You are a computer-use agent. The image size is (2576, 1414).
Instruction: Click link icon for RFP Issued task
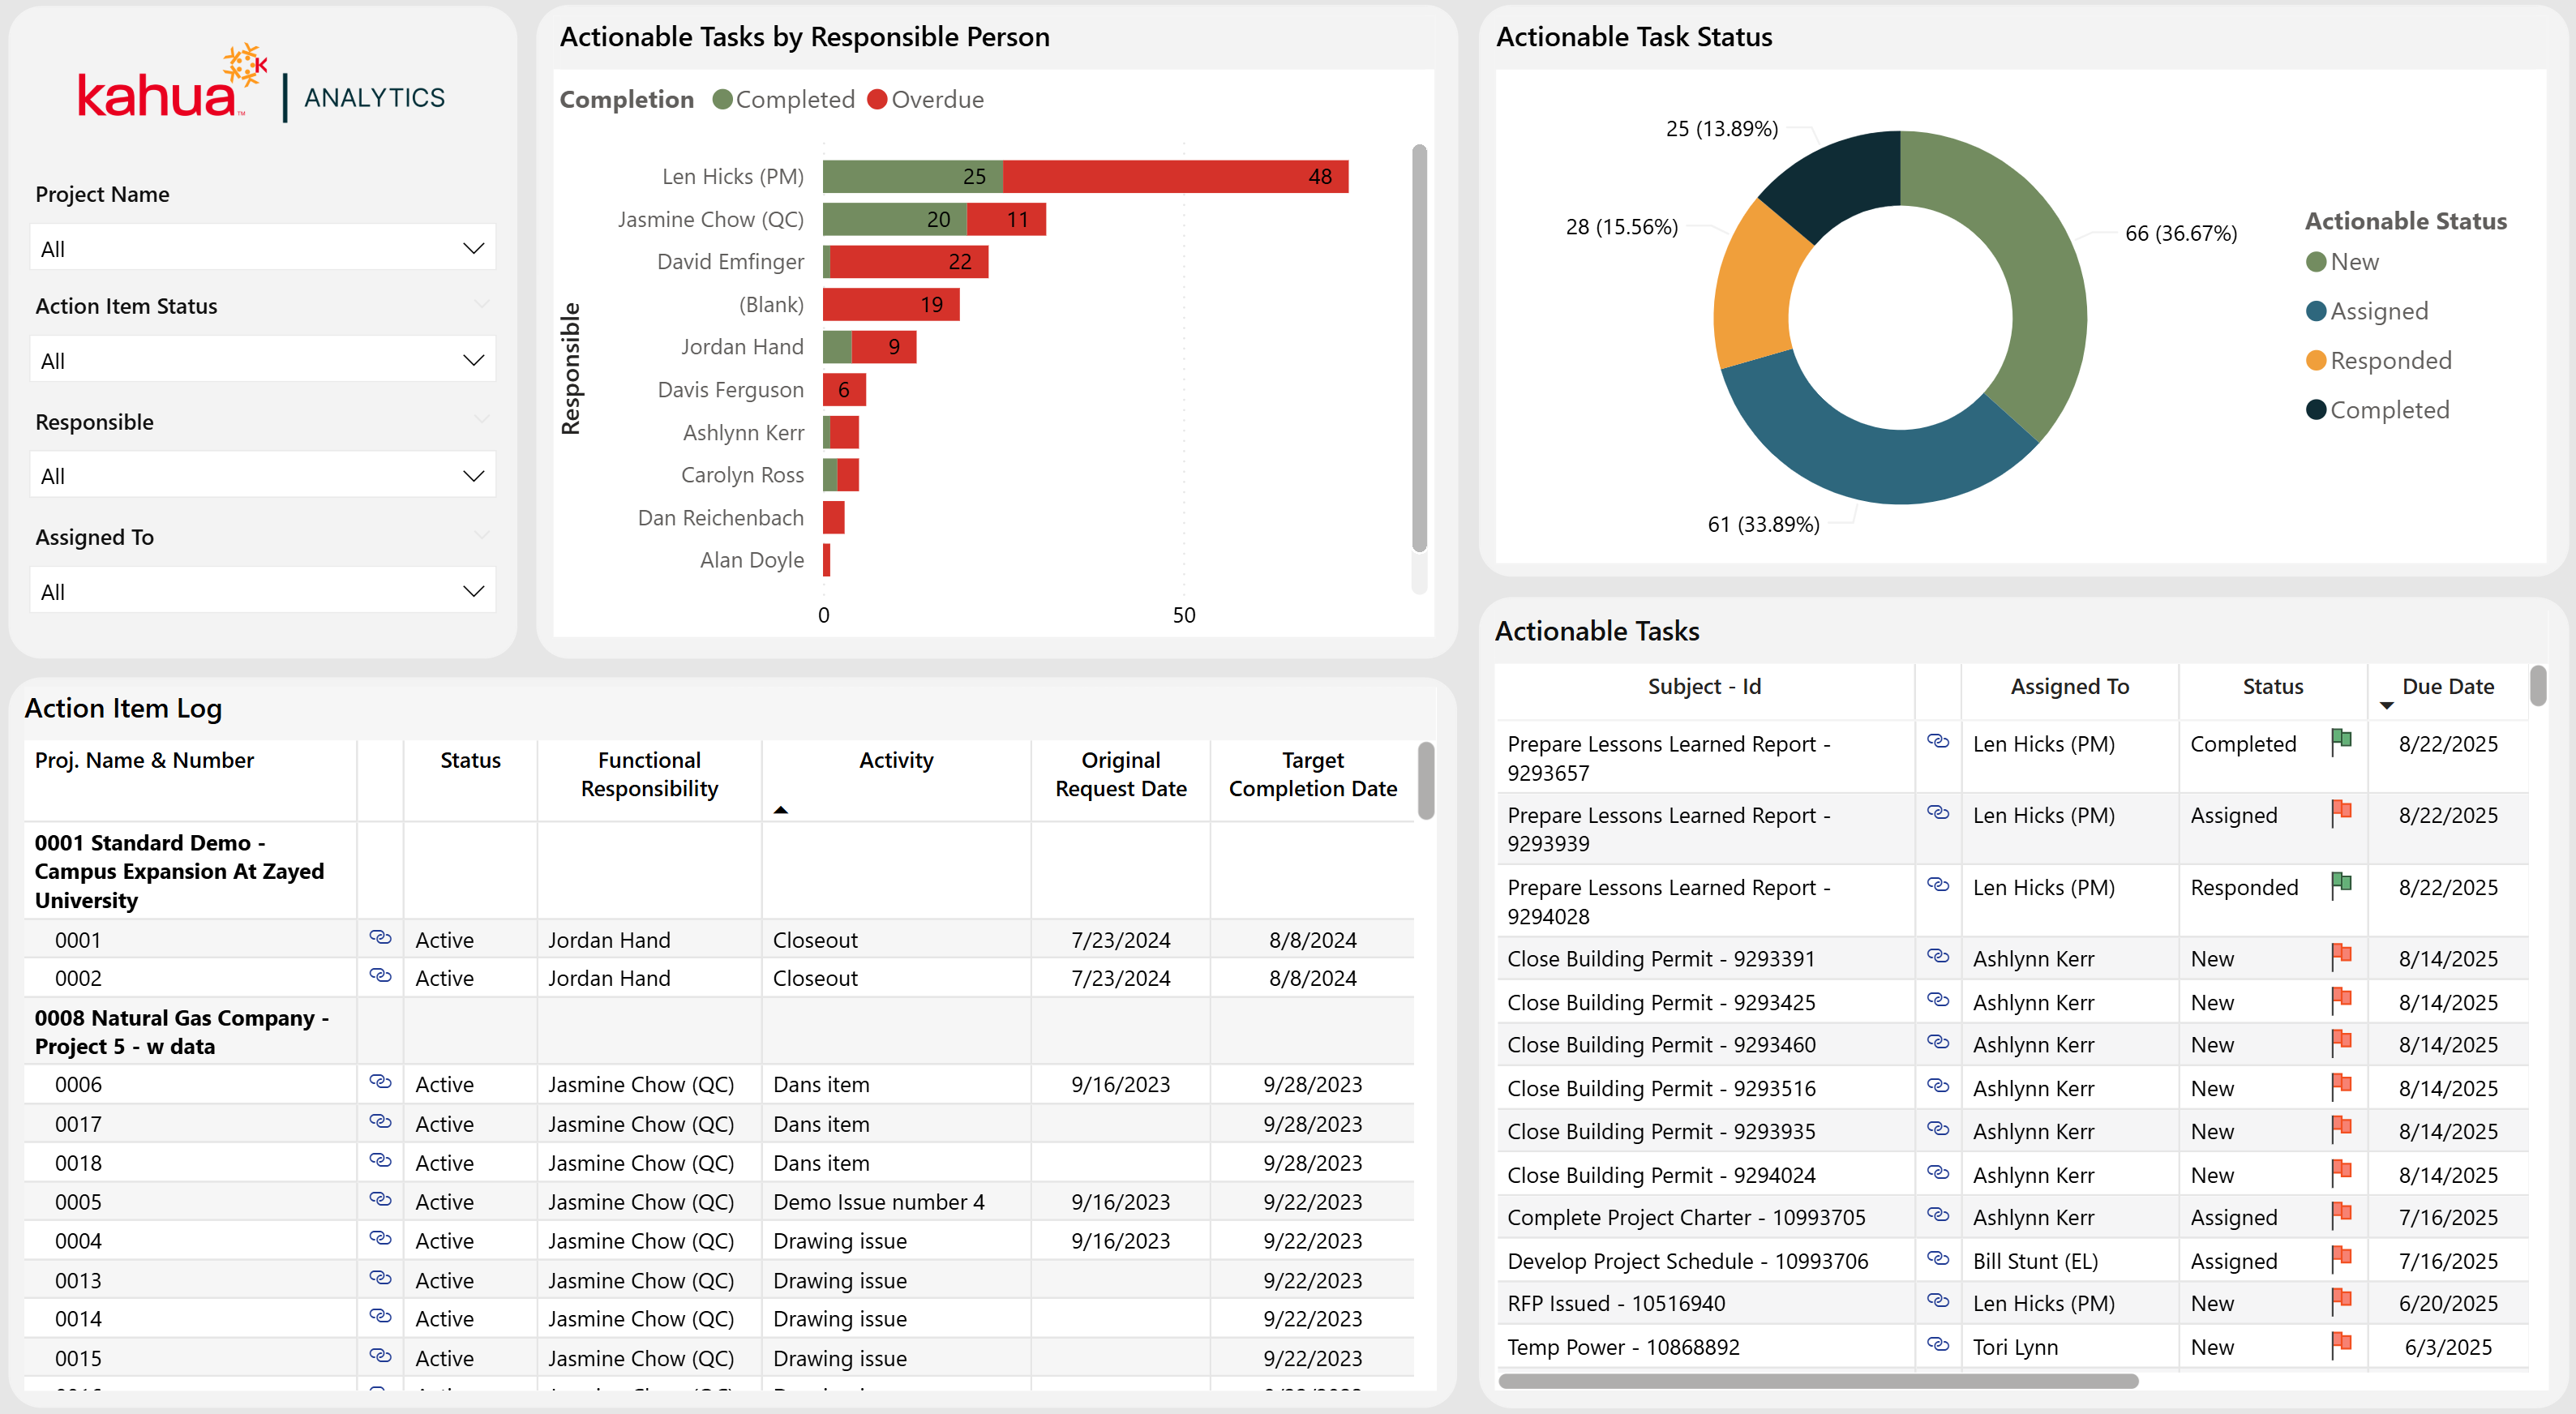pyautogui.click(x=1937, y=1300)
